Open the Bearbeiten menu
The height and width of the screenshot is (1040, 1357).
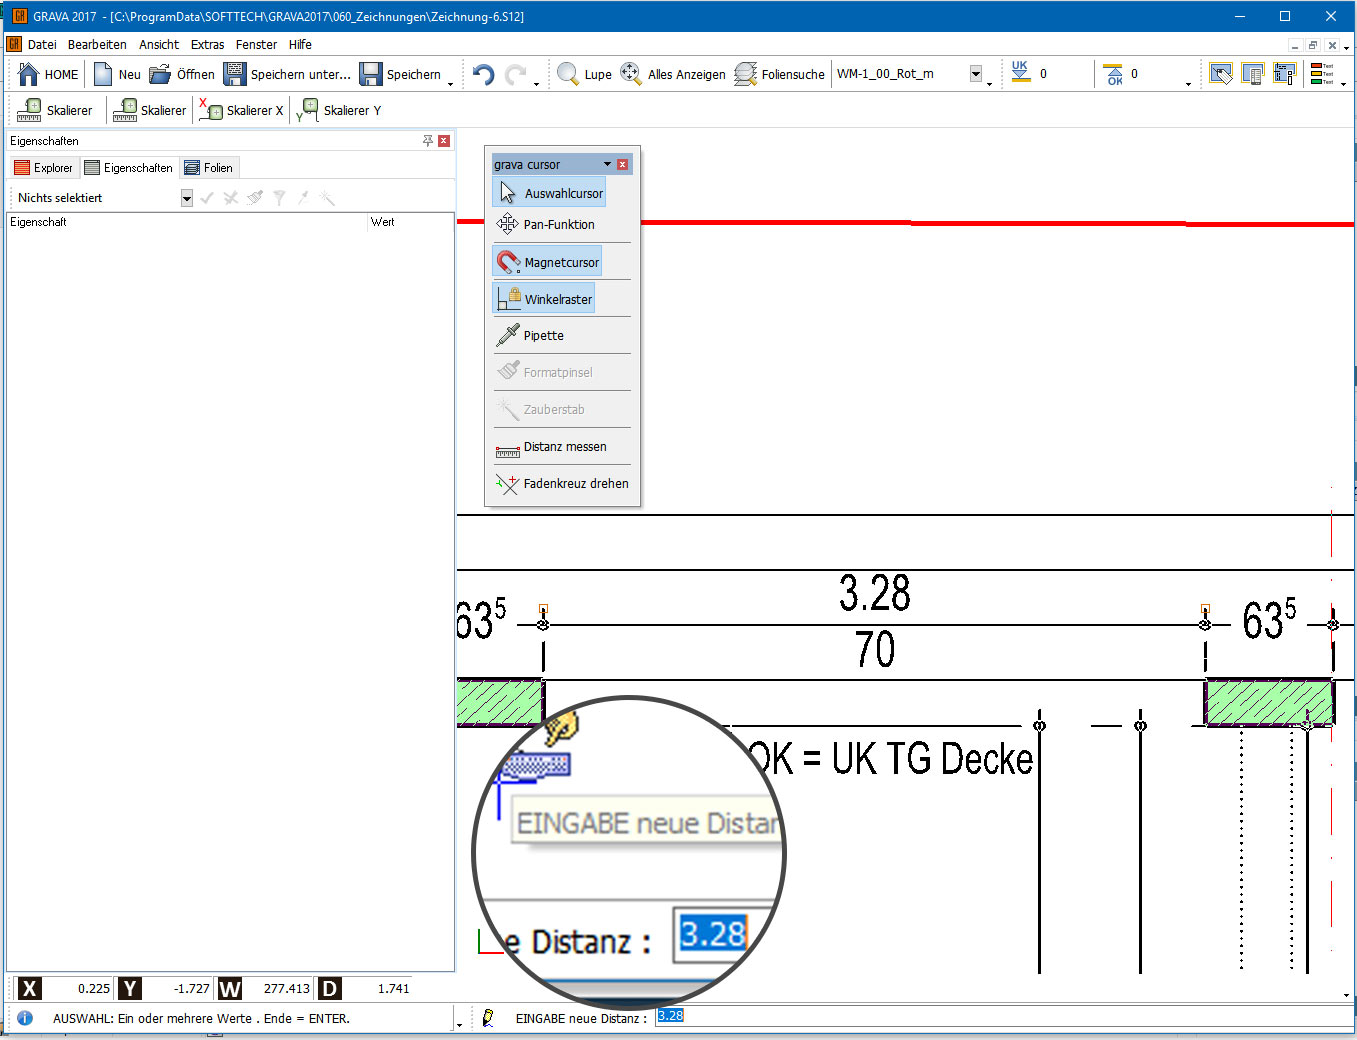tap(97, 44)
